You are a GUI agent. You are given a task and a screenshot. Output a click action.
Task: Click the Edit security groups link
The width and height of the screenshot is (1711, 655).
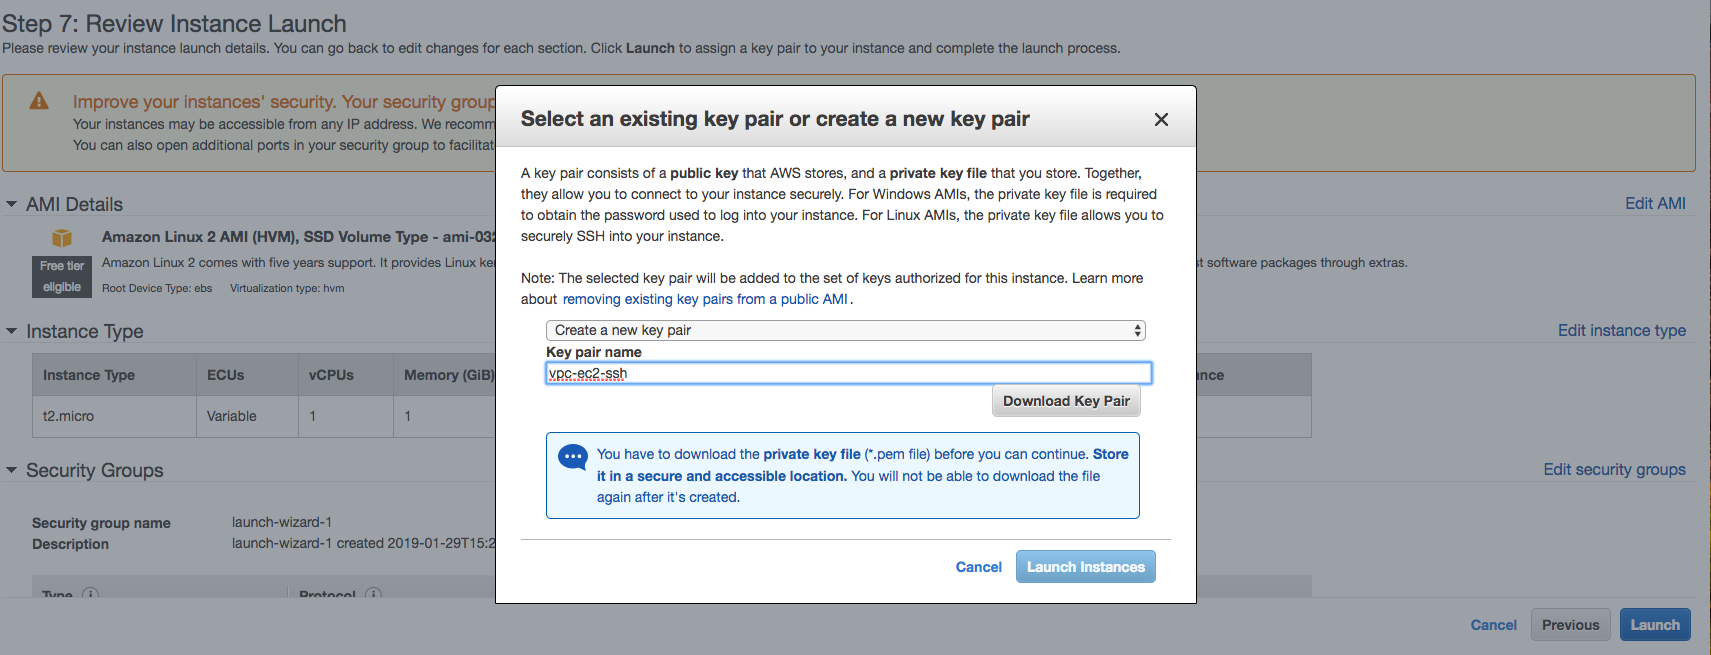click(x=1614, y=469)
